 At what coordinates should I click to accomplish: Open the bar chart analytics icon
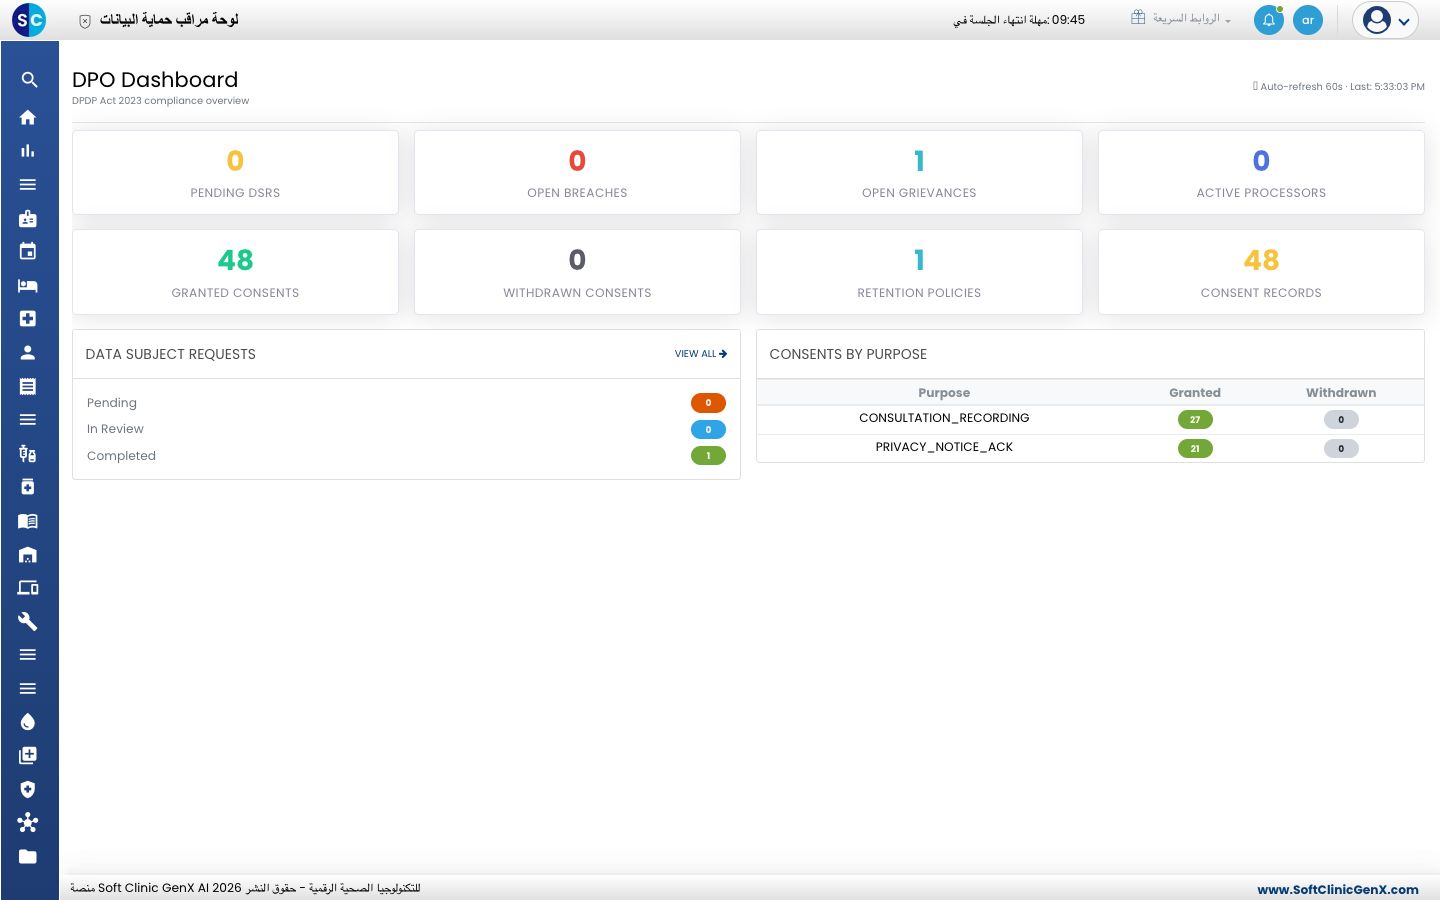coord(28,151)
